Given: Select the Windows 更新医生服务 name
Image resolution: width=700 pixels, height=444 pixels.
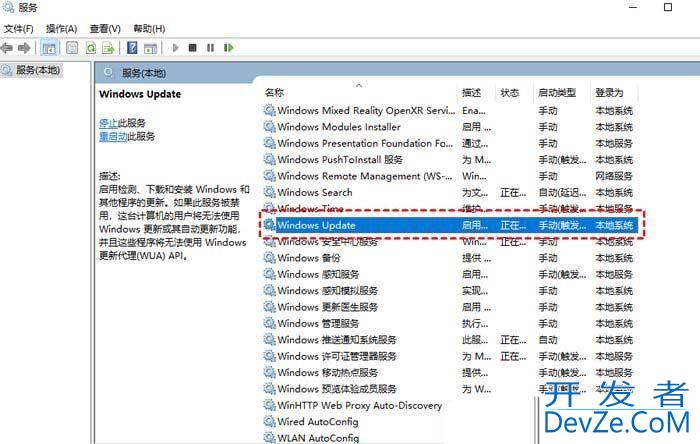Looking at the screenshot, I should coord(328,307).
